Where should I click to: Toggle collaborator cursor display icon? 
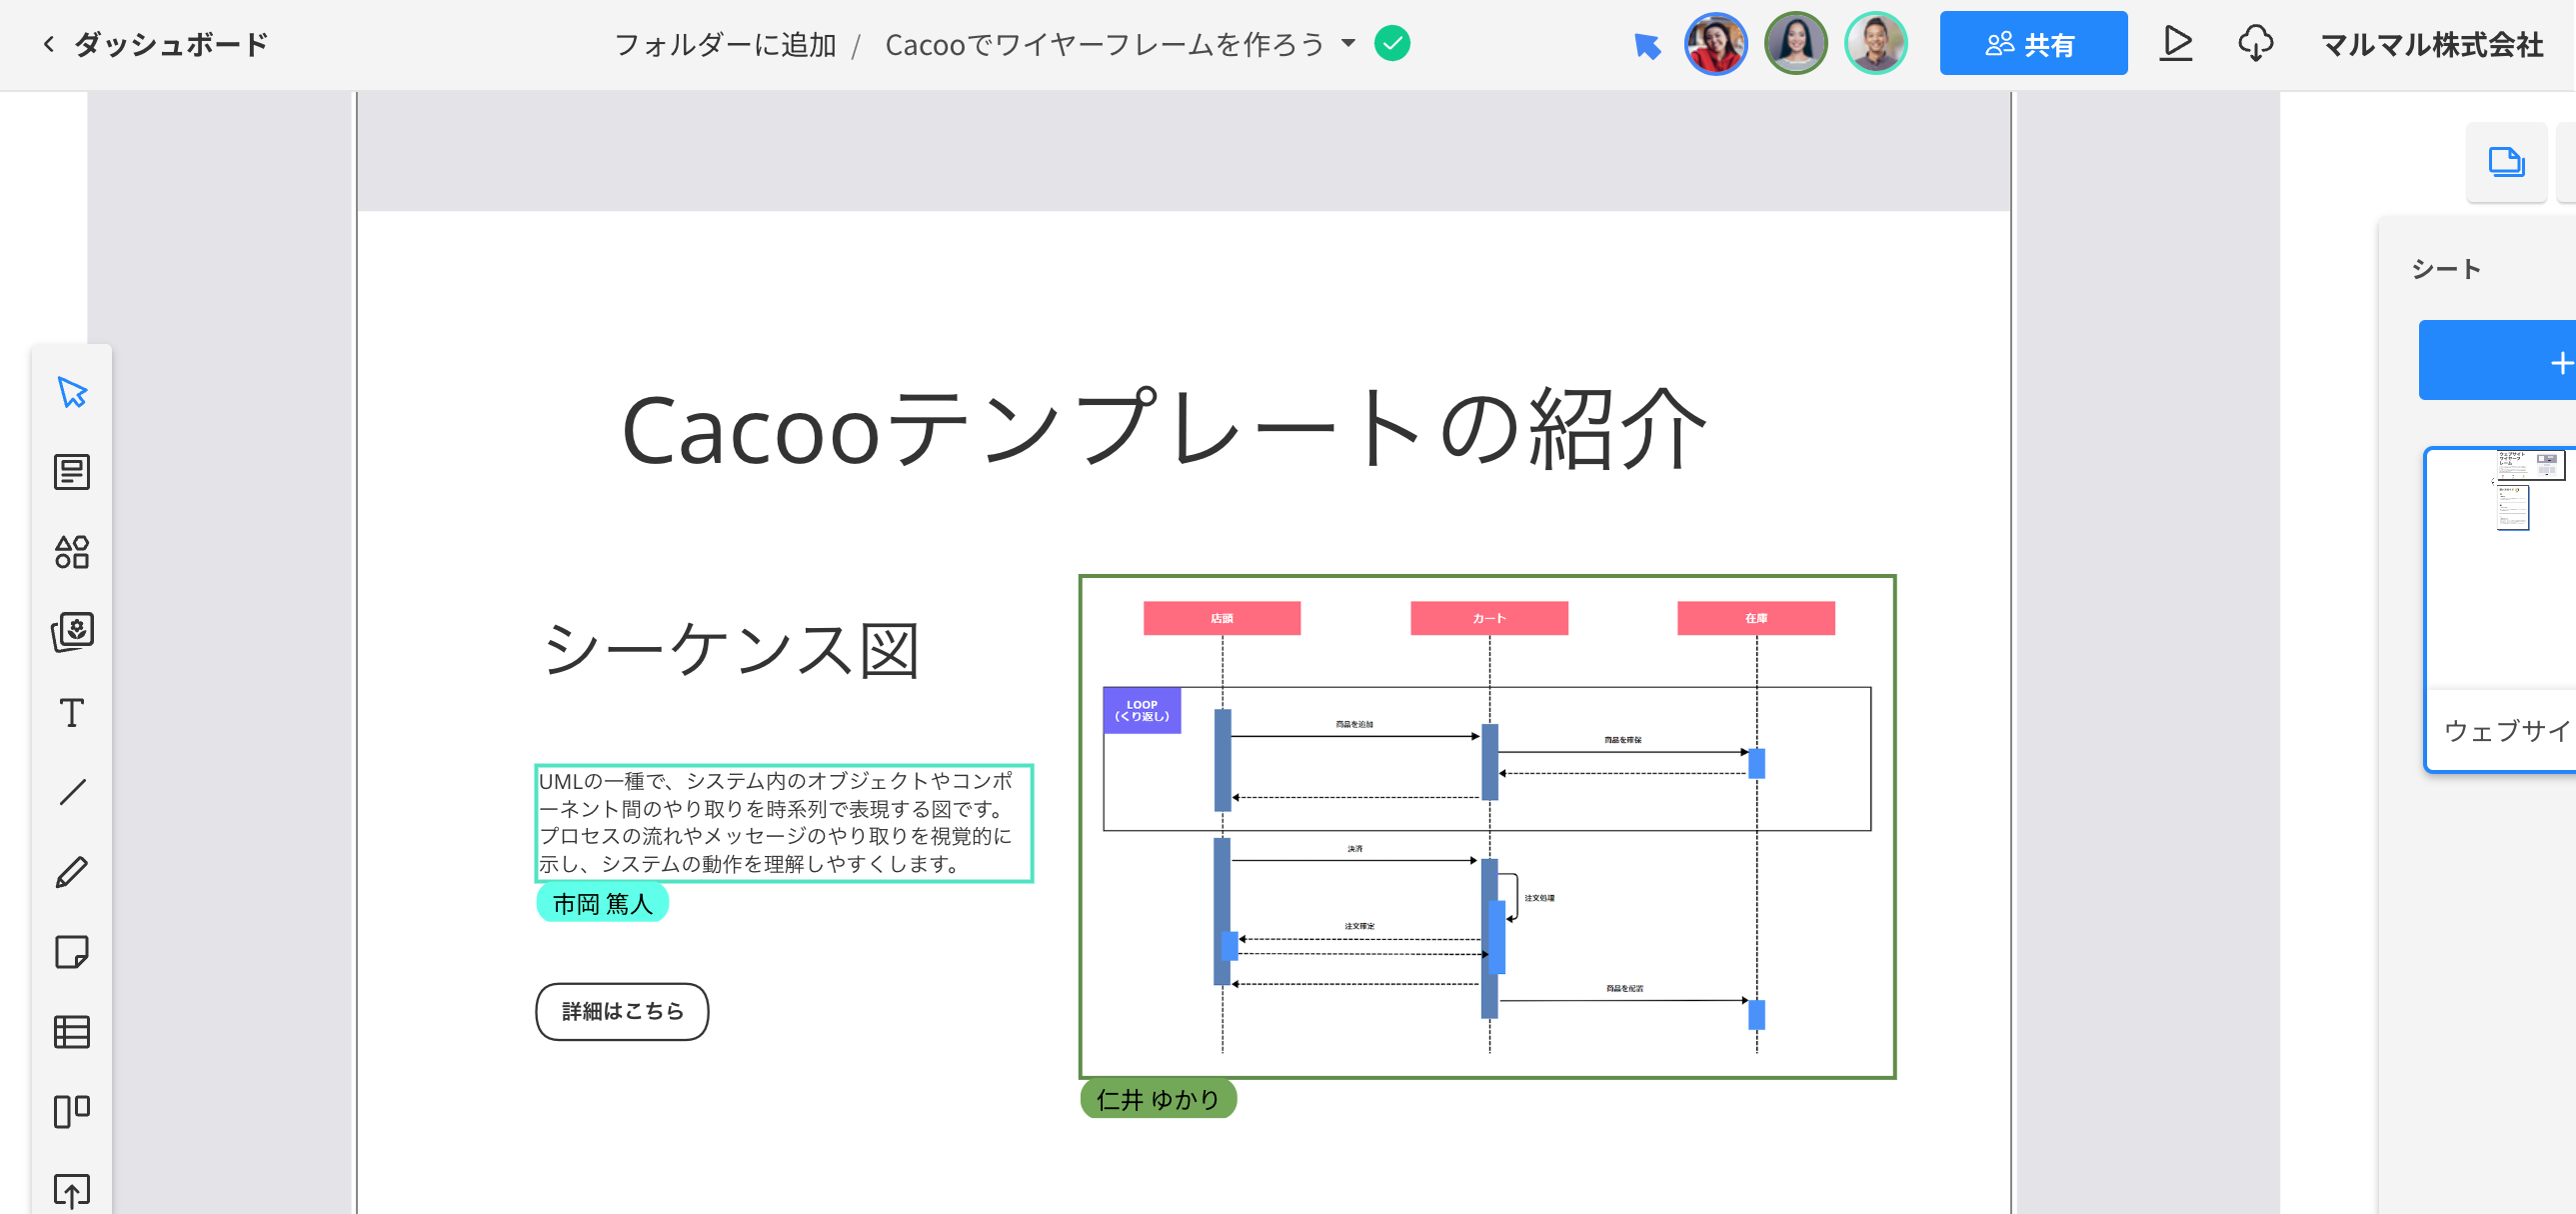tap(1647, 45)
